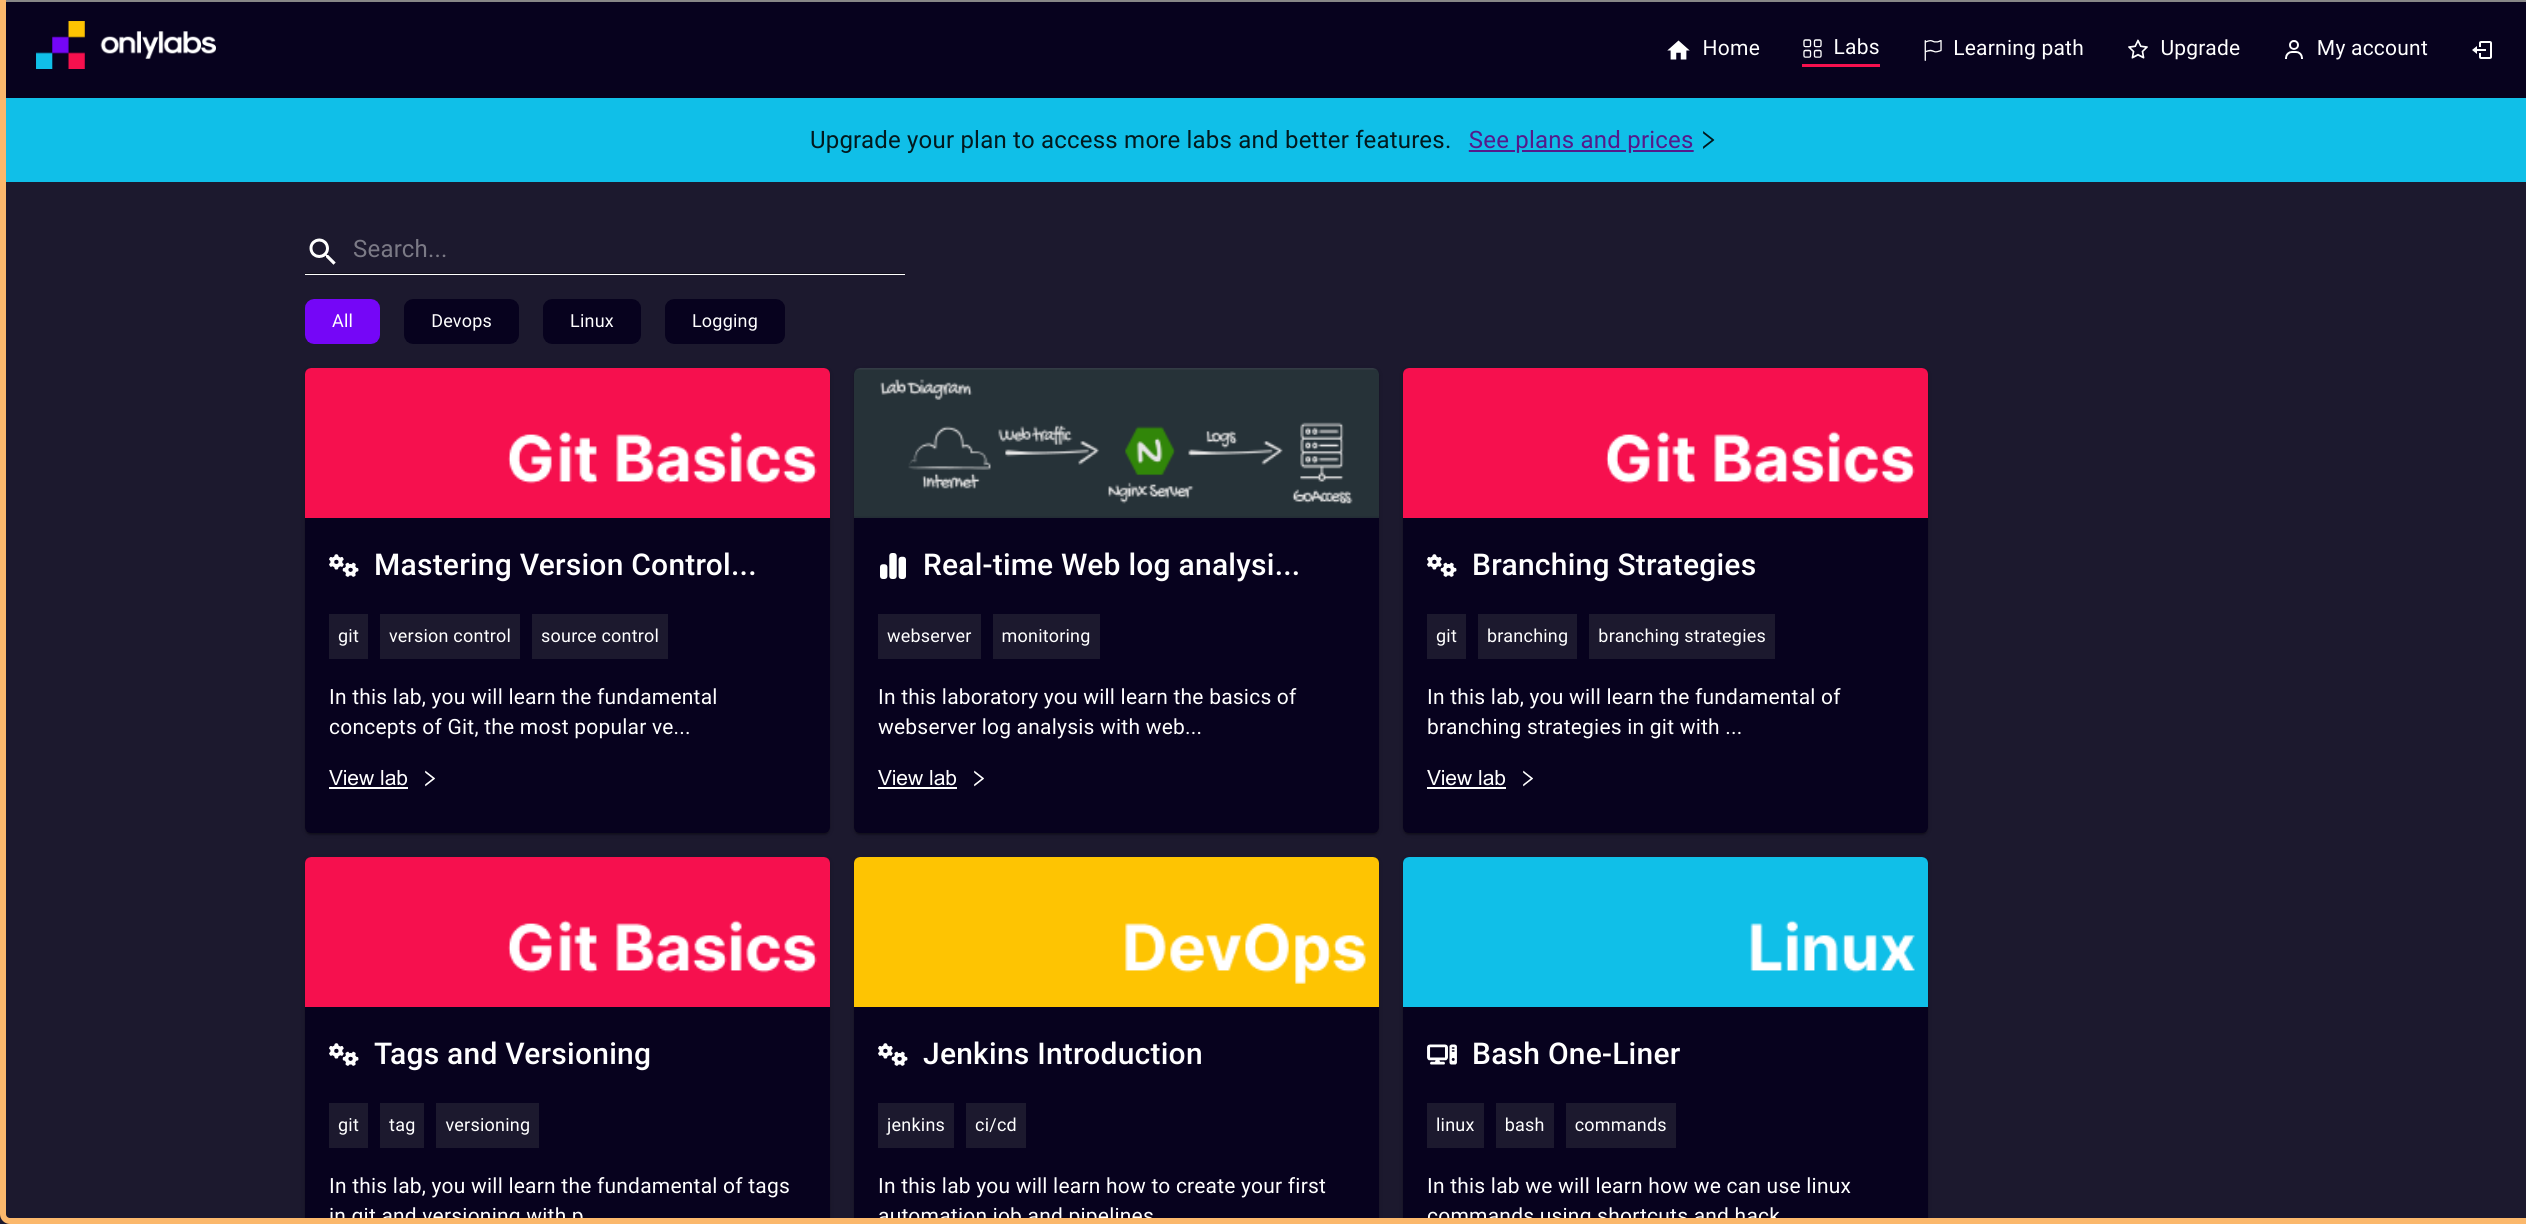This screenshot has height=1224, width=2526.
Task: Open Learning path page
Action: pyautogui.click(x=2002, y=48)
